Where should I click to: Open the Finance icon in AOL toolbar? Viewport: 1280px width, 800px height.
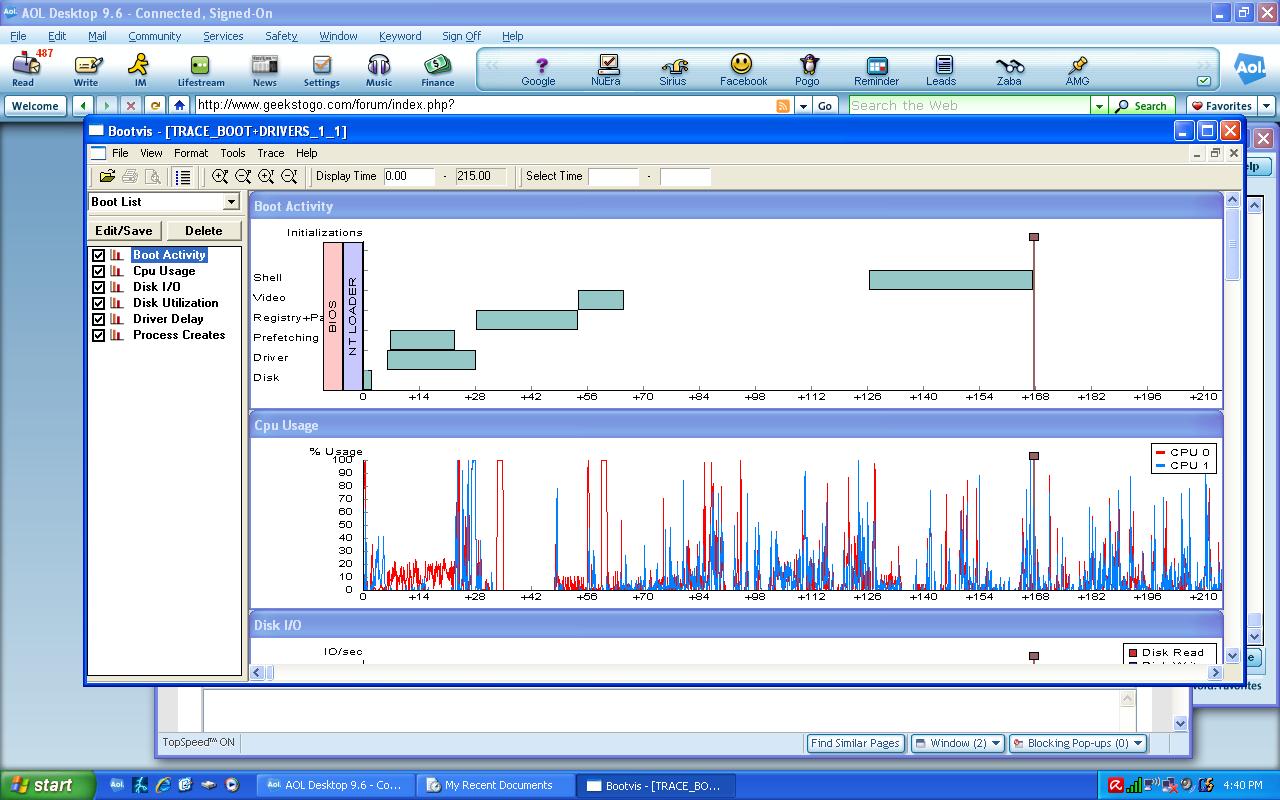coord(437,69)
